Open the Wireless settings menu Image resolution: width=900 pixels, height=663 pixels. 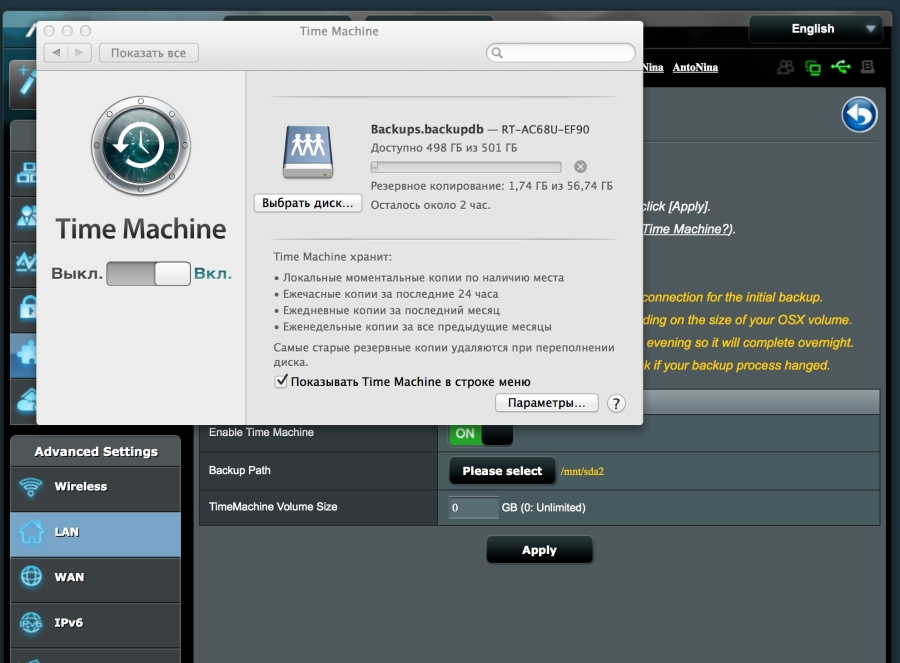(95, 487)
